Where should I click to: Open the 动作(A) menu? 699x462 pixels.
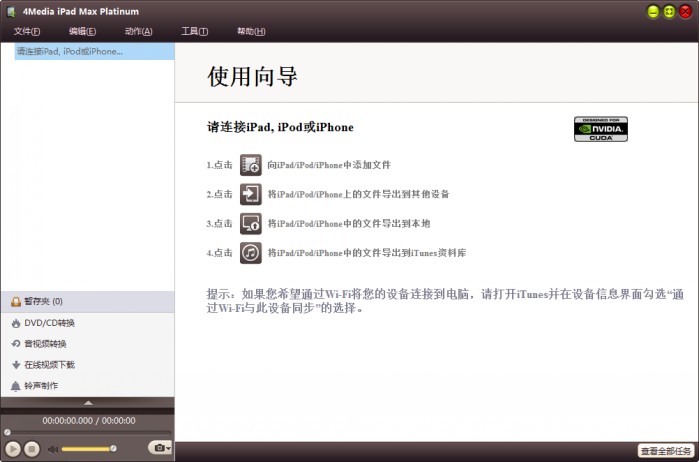[139, 31]
